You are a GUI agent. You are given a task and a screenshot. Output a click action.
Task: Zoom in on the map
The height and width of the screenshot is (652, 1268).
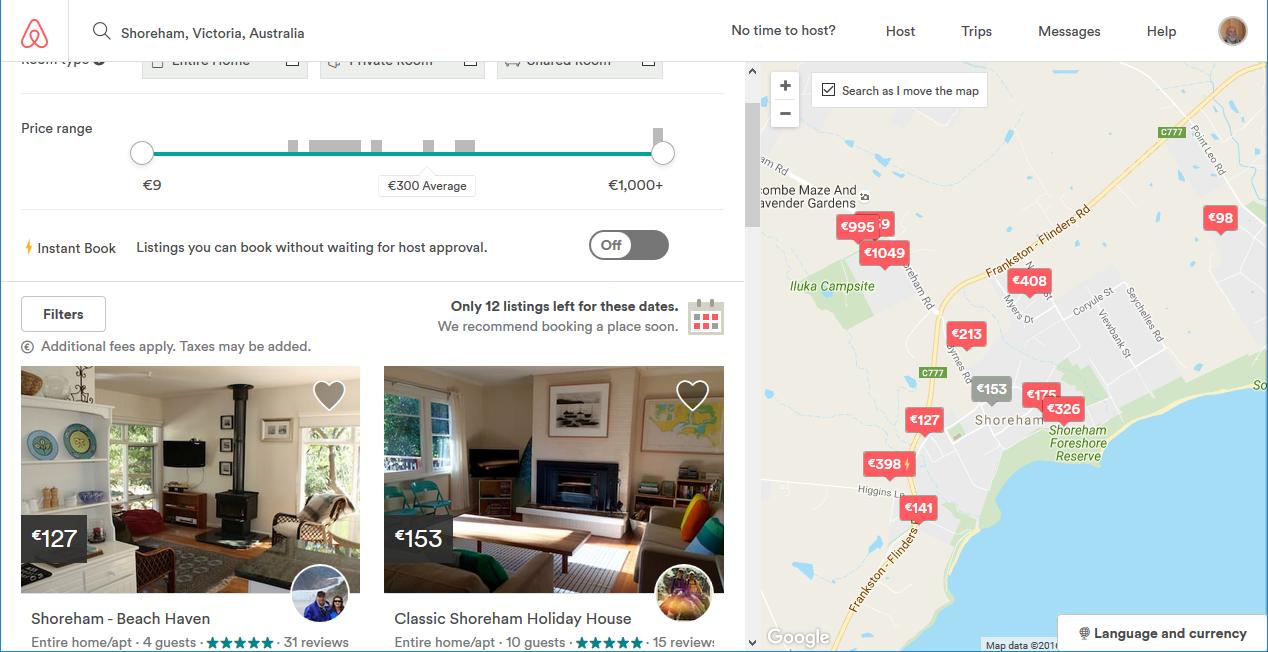tap(785, 86)
